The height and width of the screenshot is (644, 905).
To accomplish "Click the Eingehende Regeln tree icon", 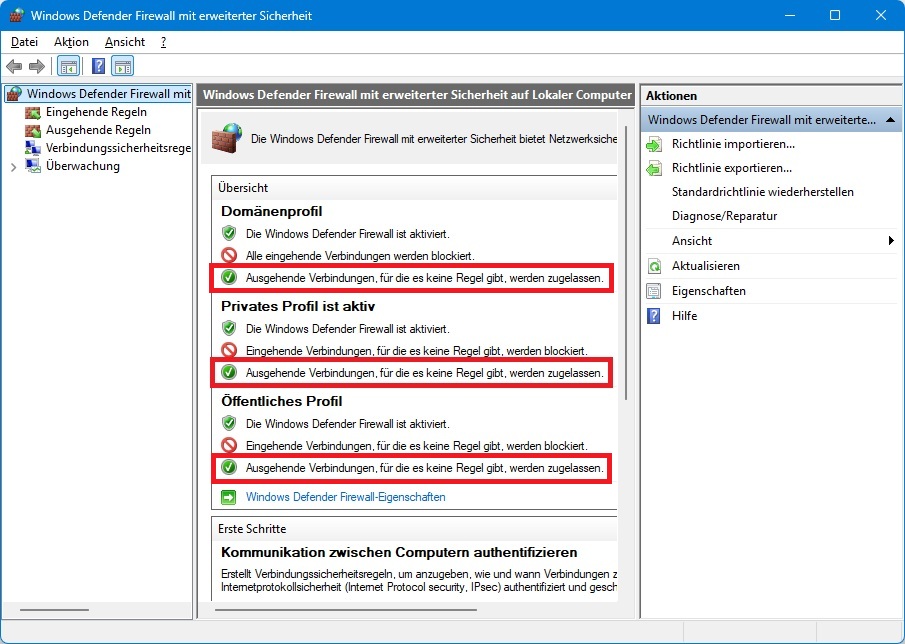I will (x=33, y=112).
